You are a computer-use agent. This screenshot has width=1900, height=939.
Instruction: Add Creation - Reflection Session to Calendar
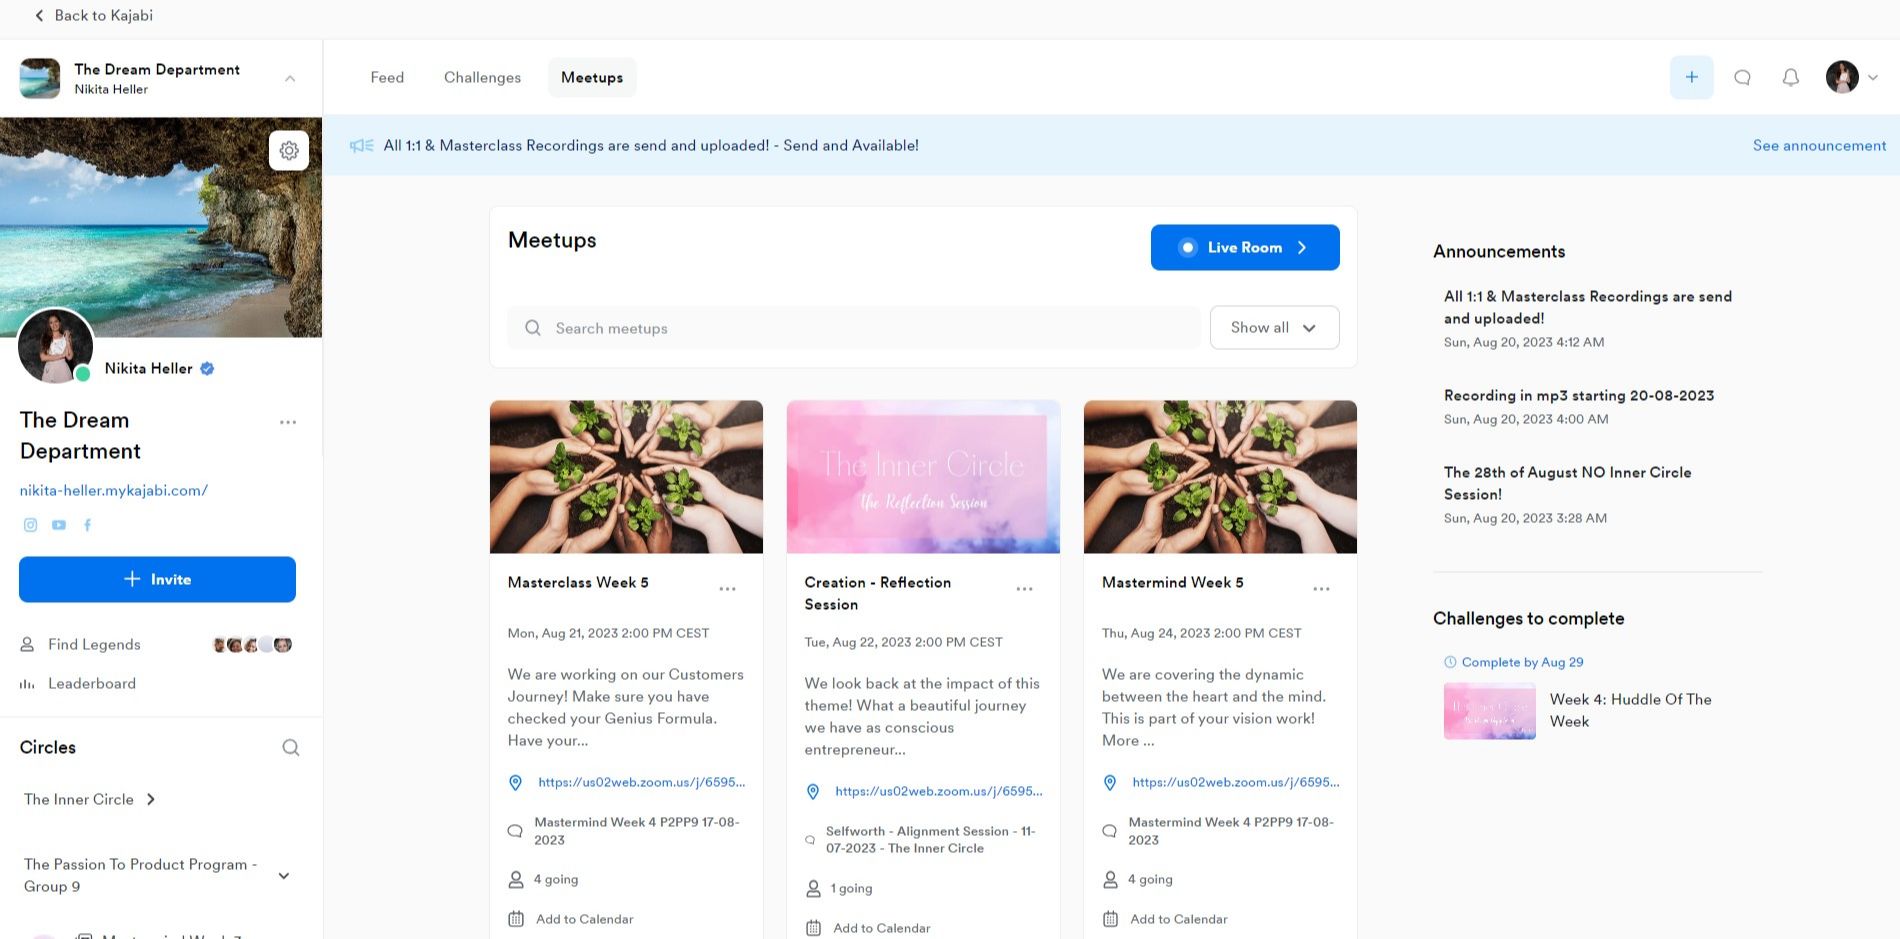coord(882,928)
